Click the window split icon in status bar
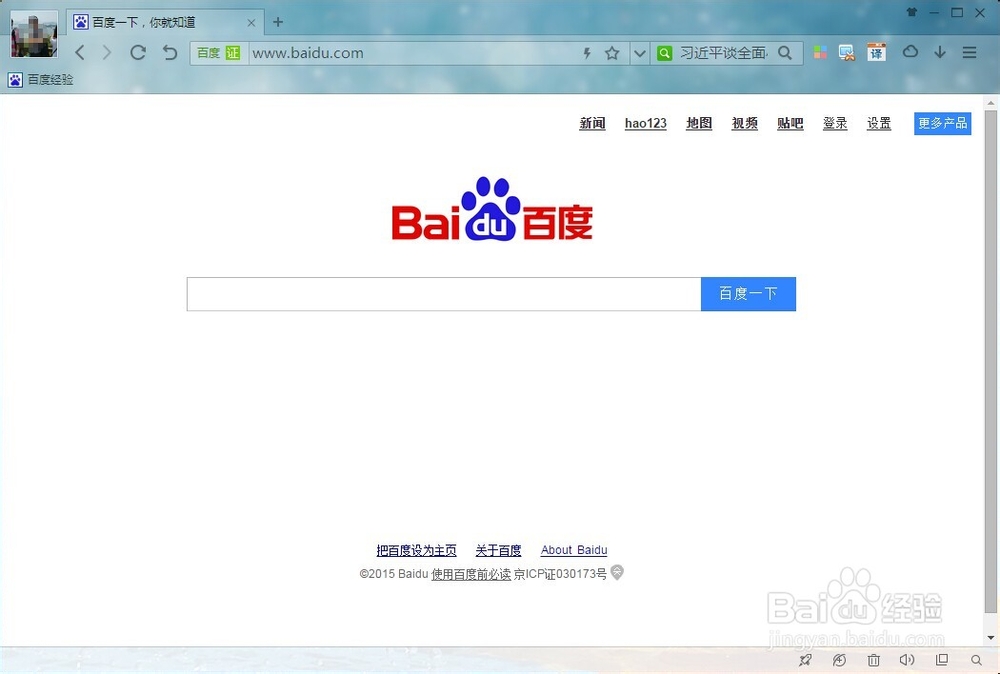This screenshot has width=1000, height=674. (942, 659)
